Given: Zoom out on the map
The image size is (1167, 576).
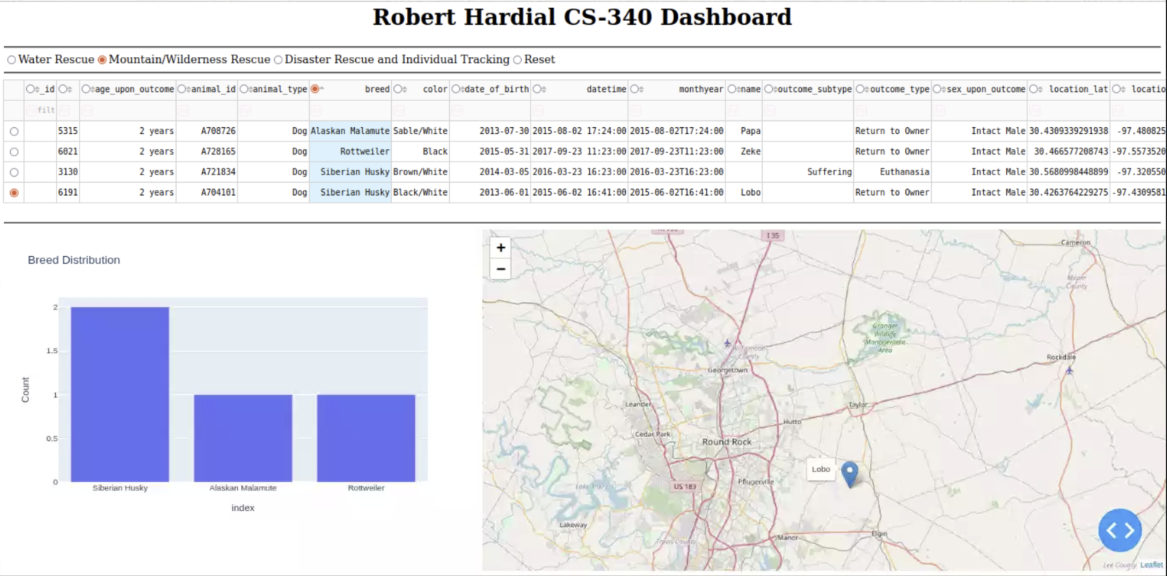Looking at the screenshot, I should pyautogui.click(x=501, y=269).
